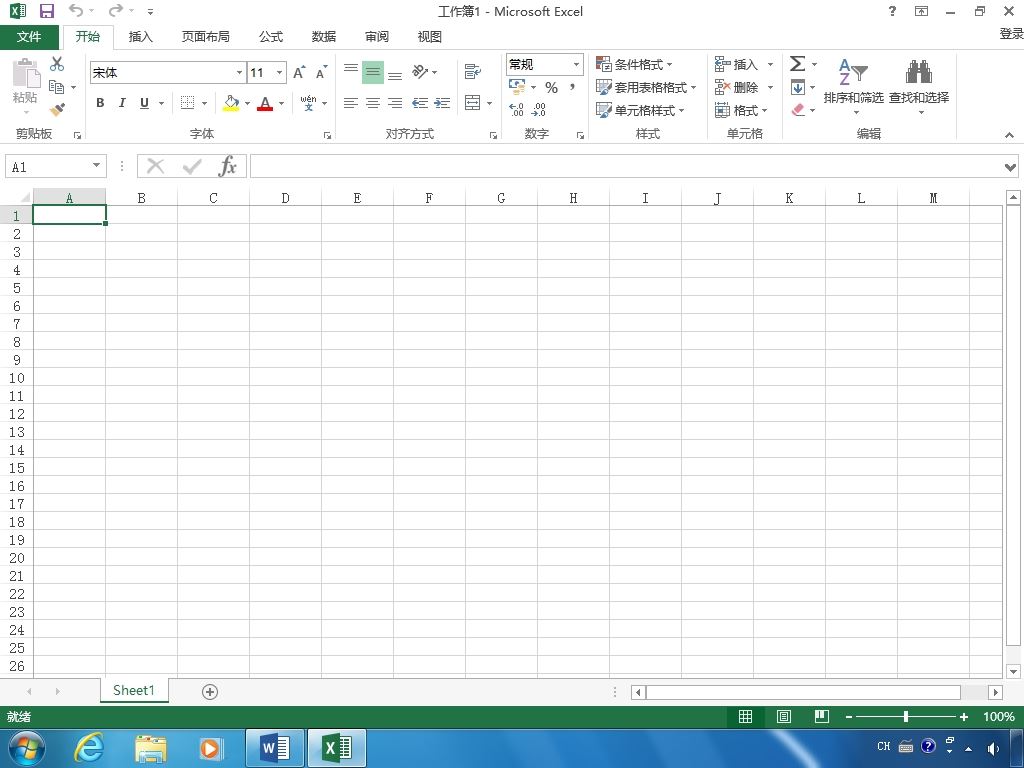Click the borders icon
The width and height of the screenshot is (1024, 768).
187,103
